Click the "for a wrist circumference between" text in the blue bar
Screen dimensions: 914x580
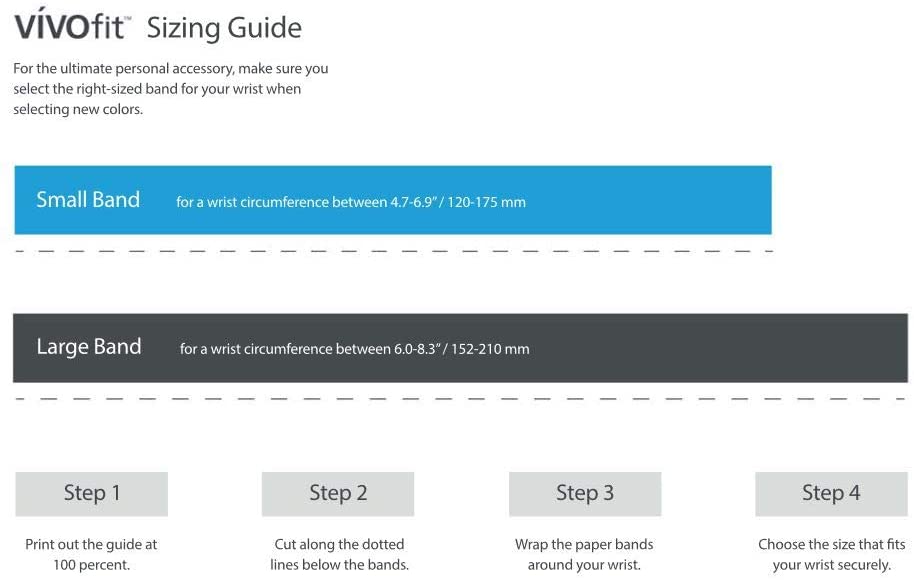click(x=281, y=202)
